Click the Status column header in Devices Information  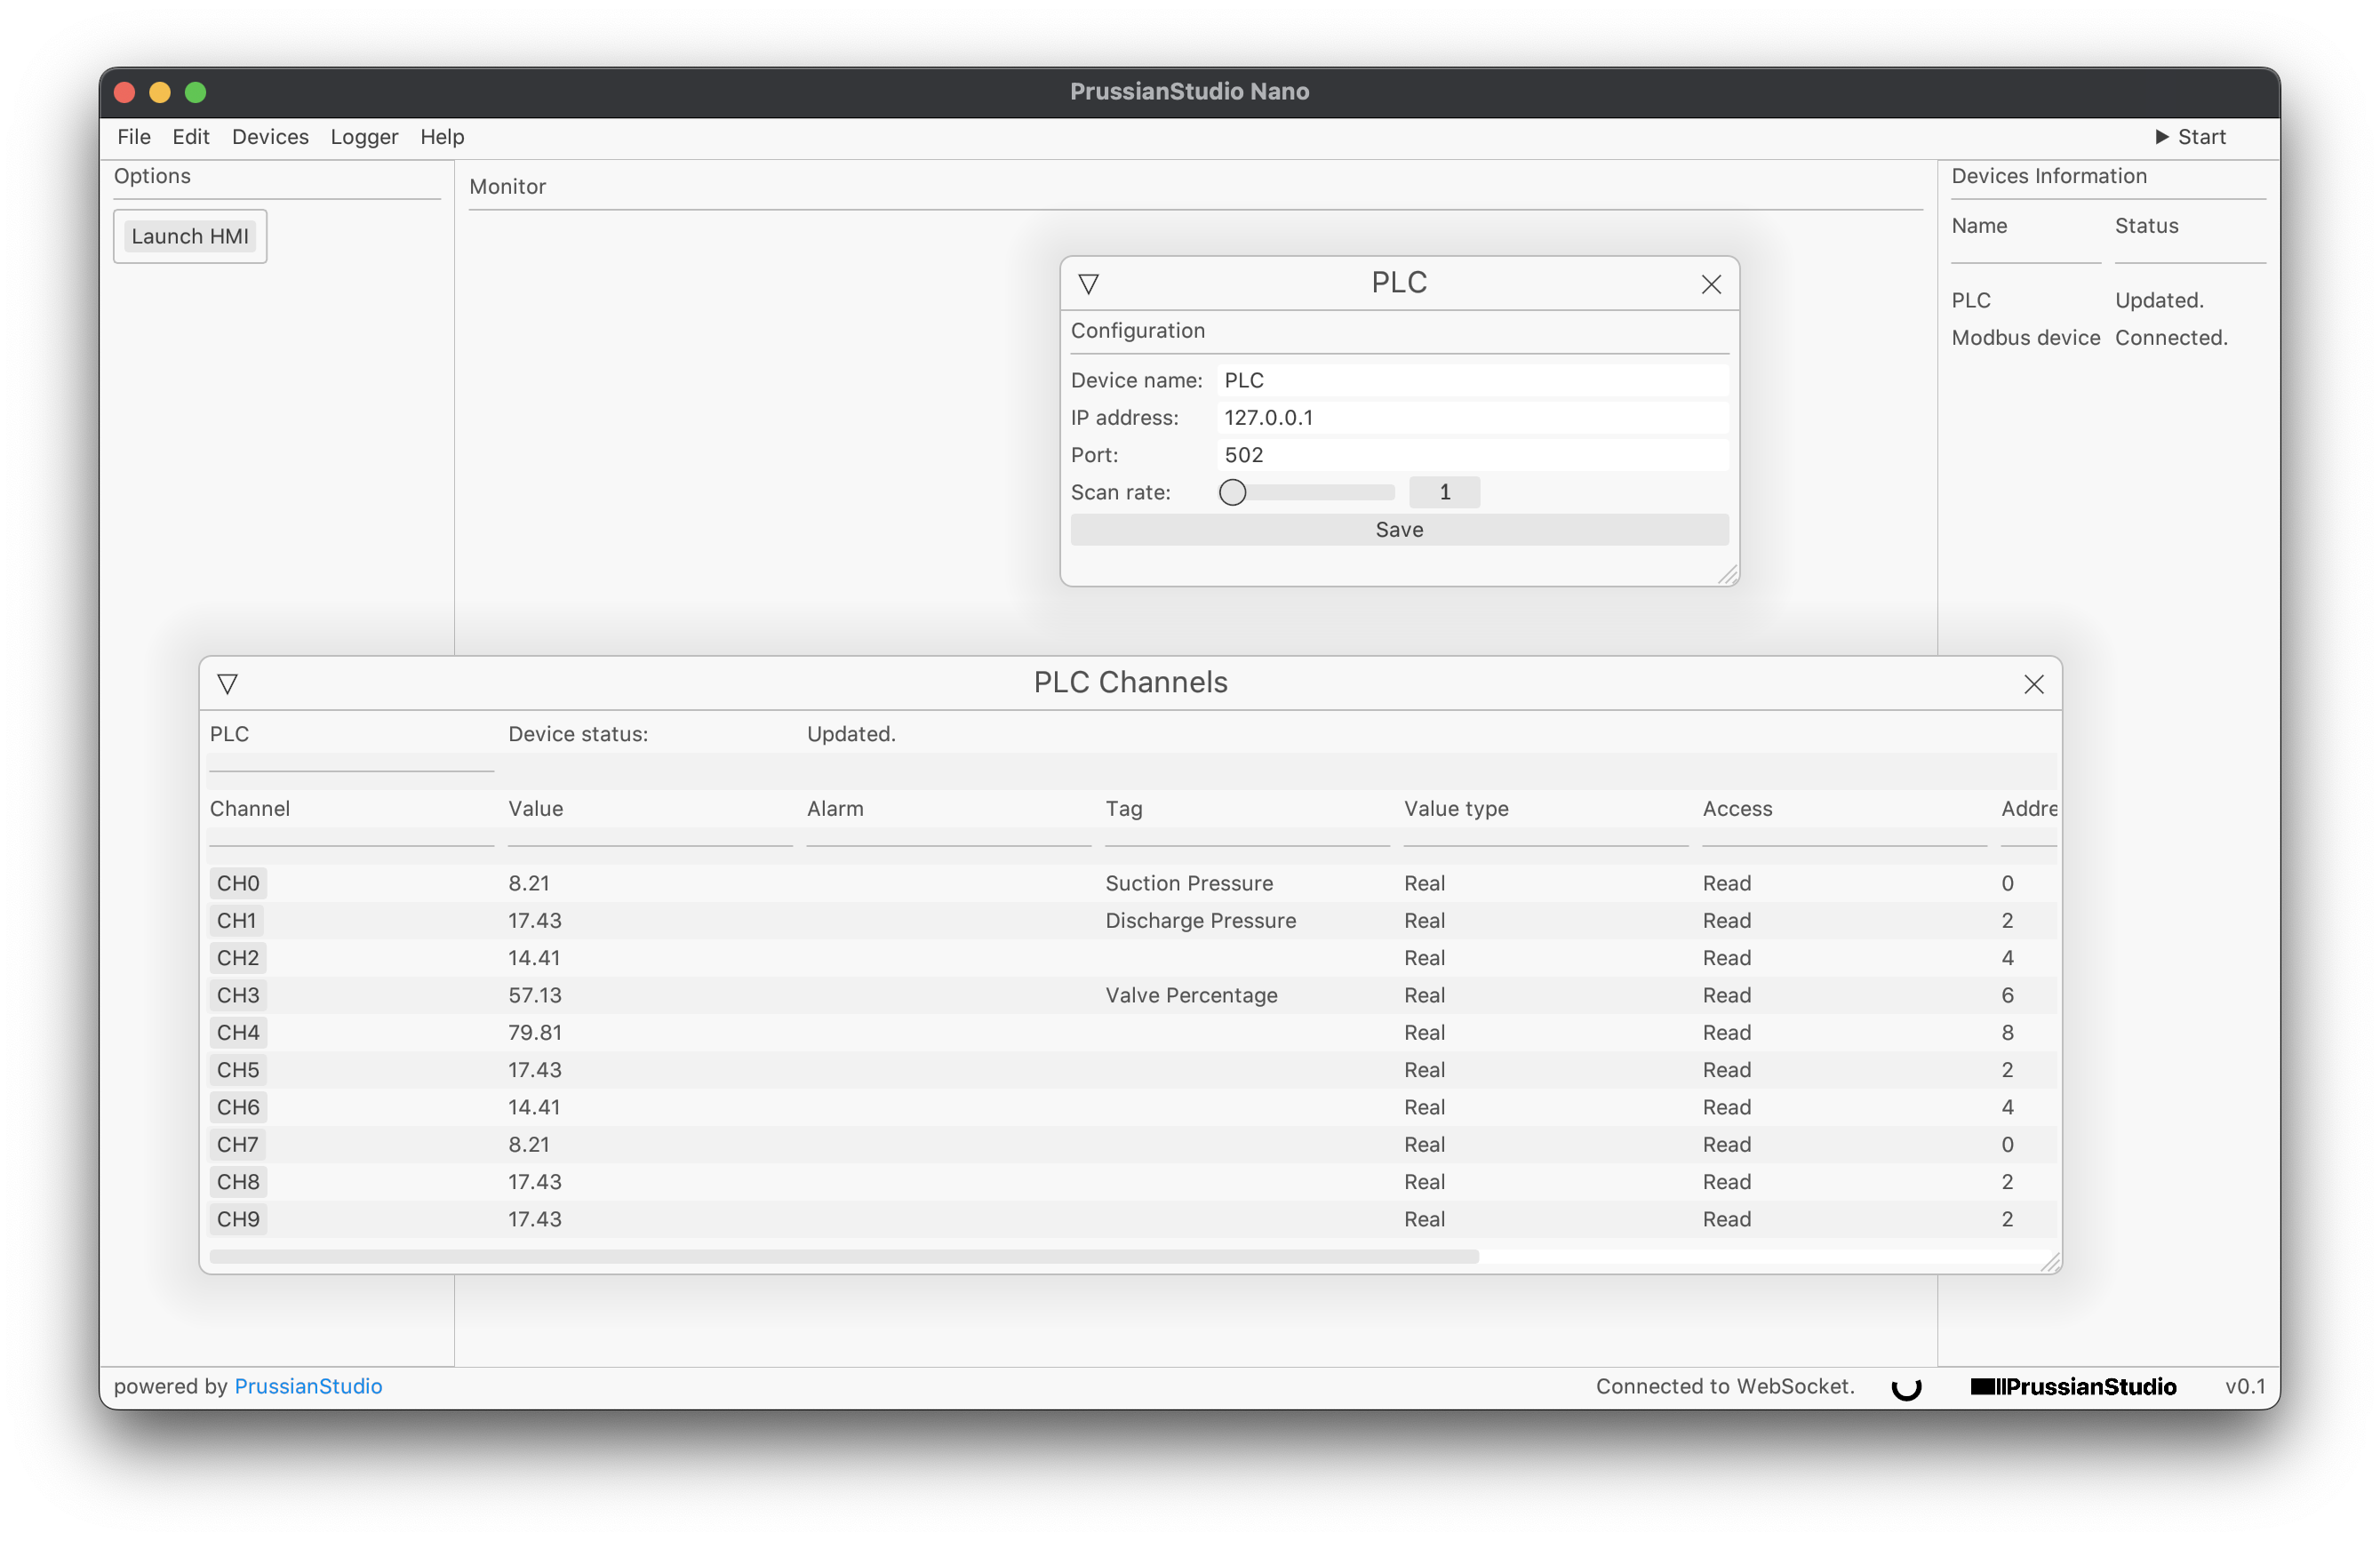click(2146, 226)
